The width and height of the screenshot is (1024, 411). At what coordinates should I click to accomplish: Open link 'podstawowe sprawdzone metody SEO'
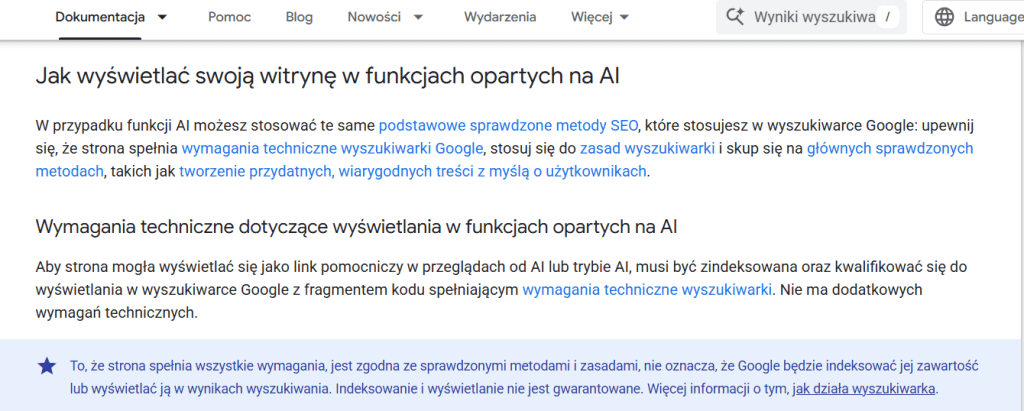(508, 125)
